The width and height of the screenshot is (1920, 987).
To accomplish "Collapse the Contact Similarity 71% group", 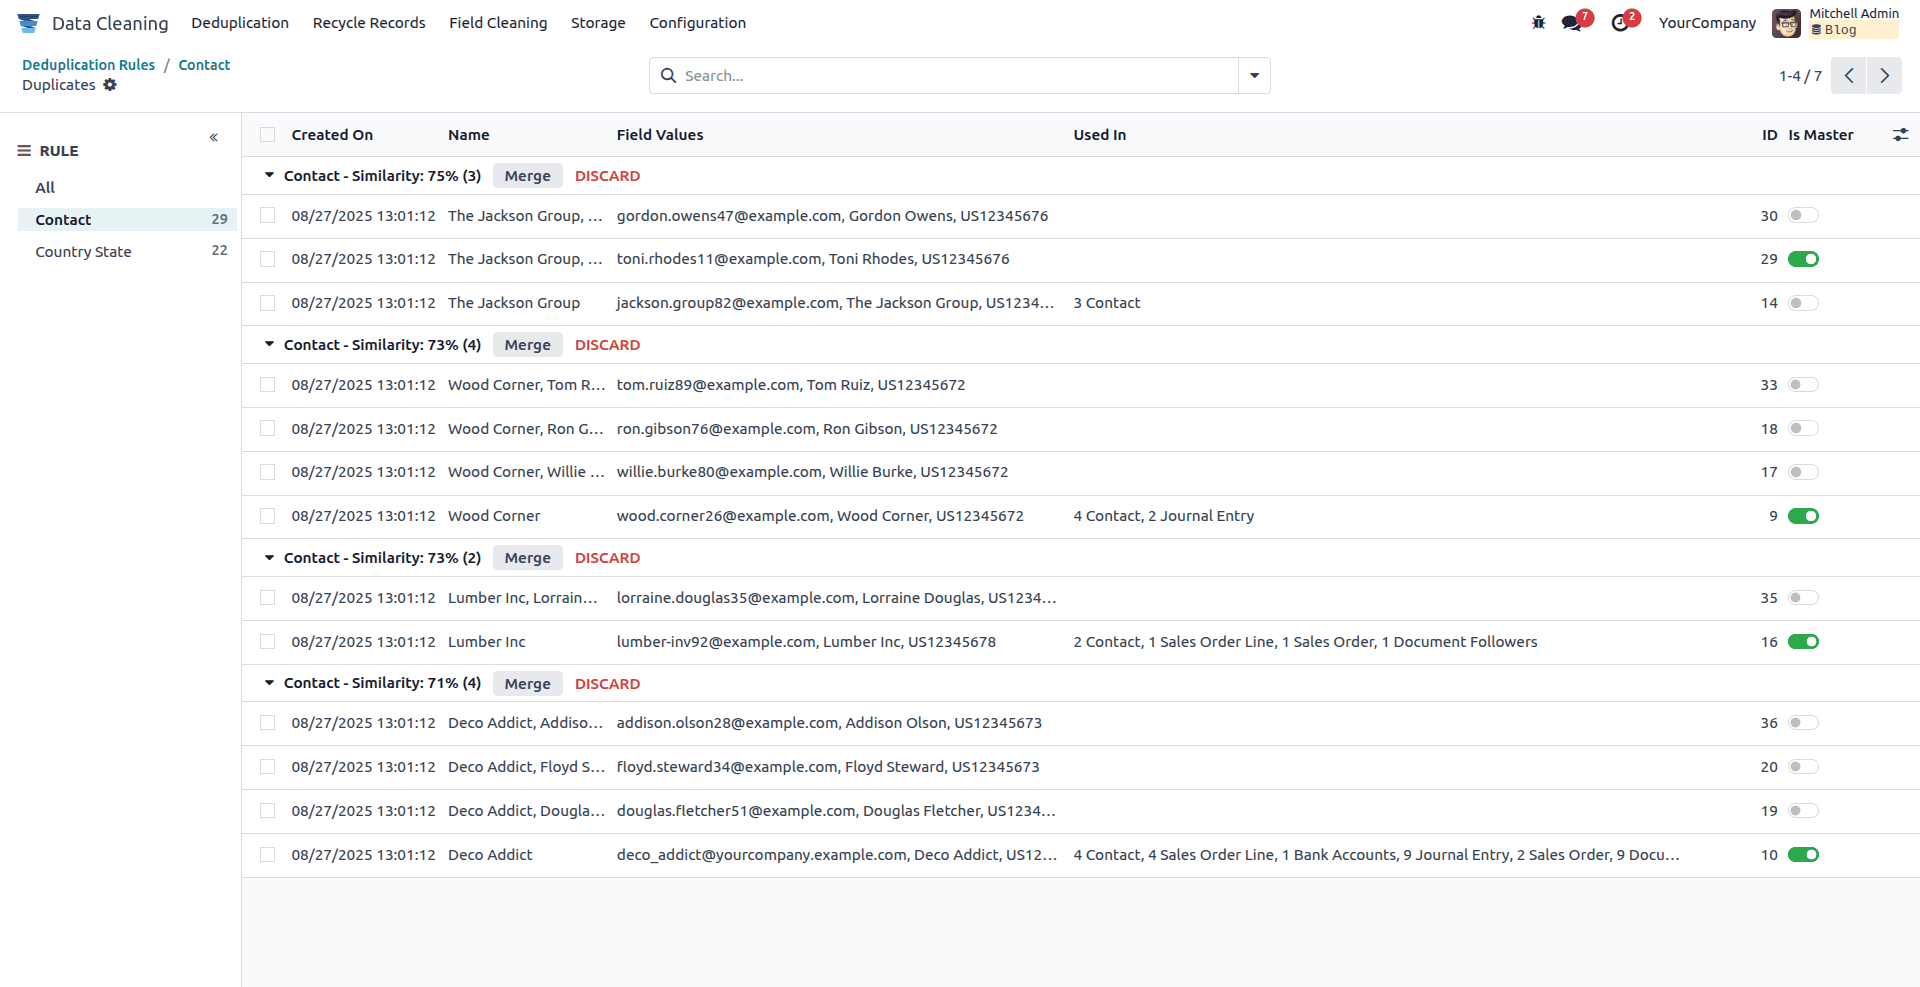I will click(x=268, y=683).
